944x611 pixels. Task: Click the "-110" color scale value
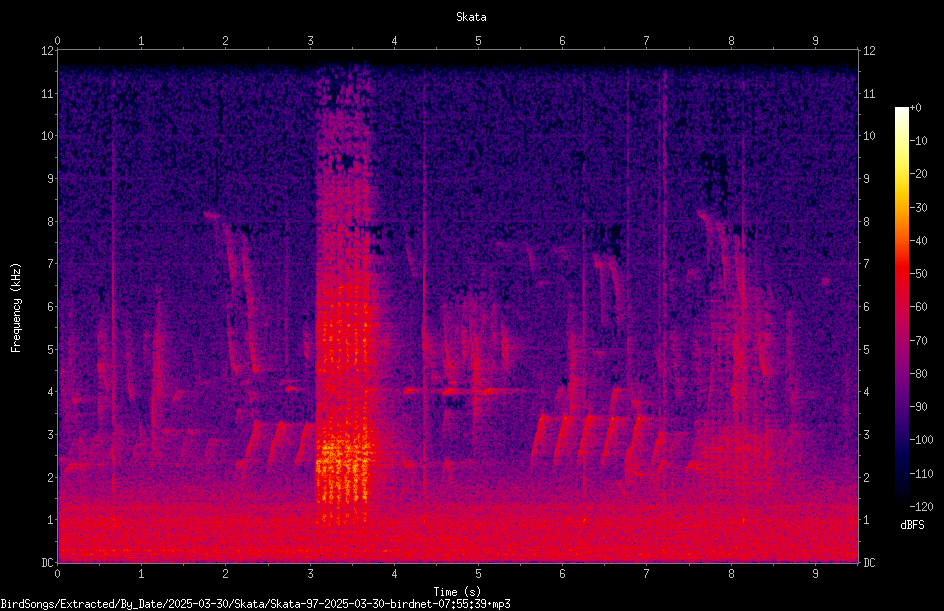pos(921,474)
